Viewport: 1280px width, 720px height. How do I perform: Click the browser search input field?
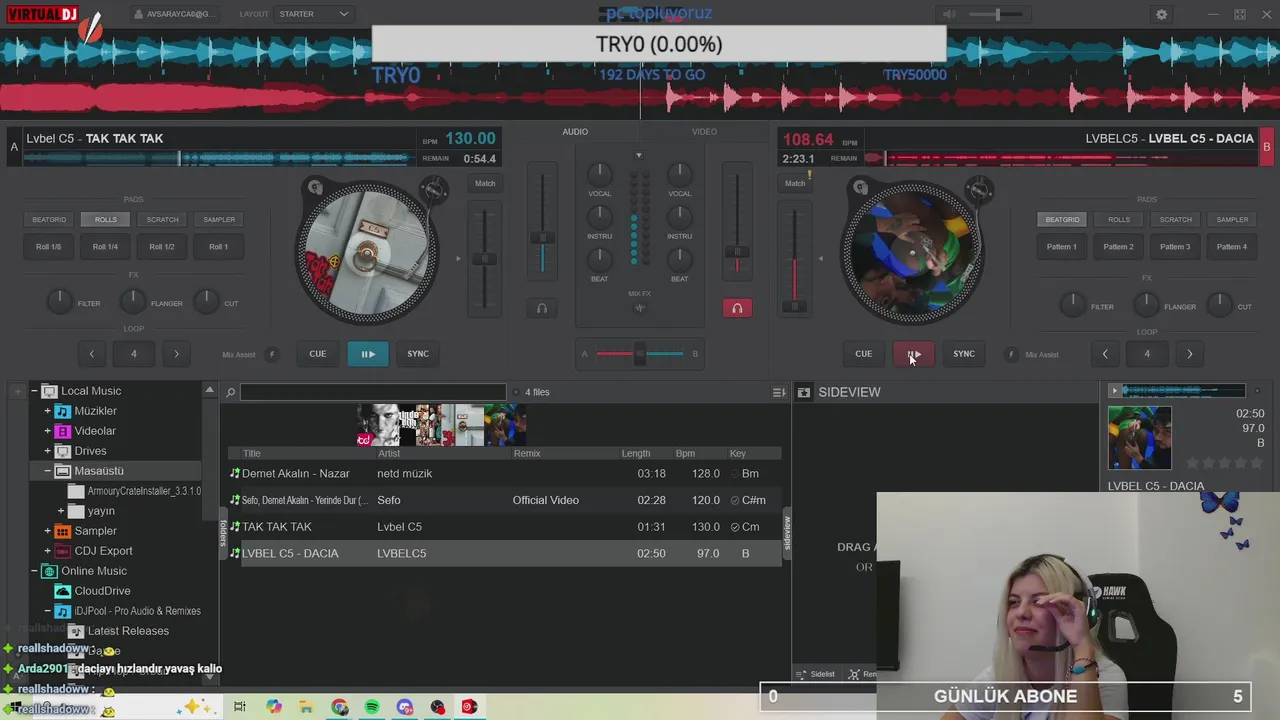point(373,392)
